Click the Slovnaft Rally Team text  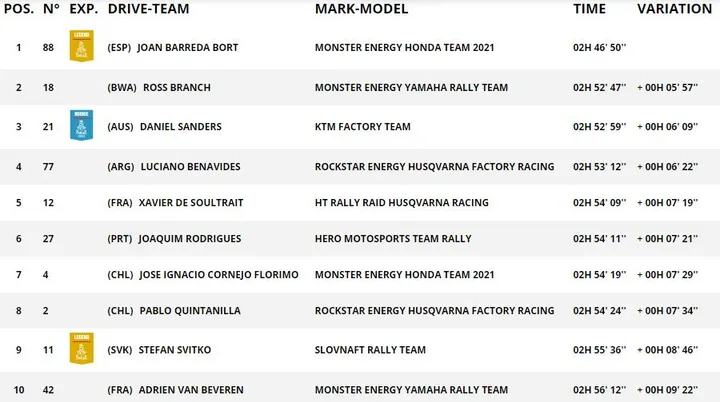370,350
